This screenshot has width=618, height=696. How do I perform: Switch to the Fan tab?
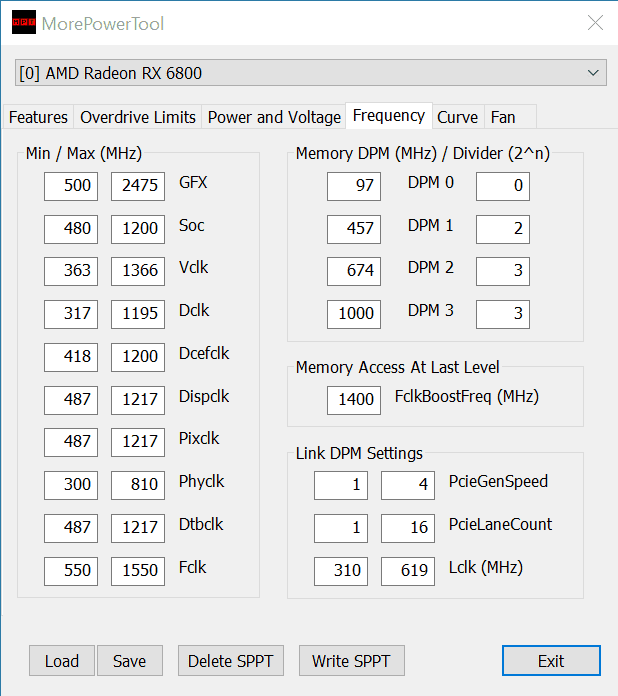pyautogui.click(x=511, y=117)
